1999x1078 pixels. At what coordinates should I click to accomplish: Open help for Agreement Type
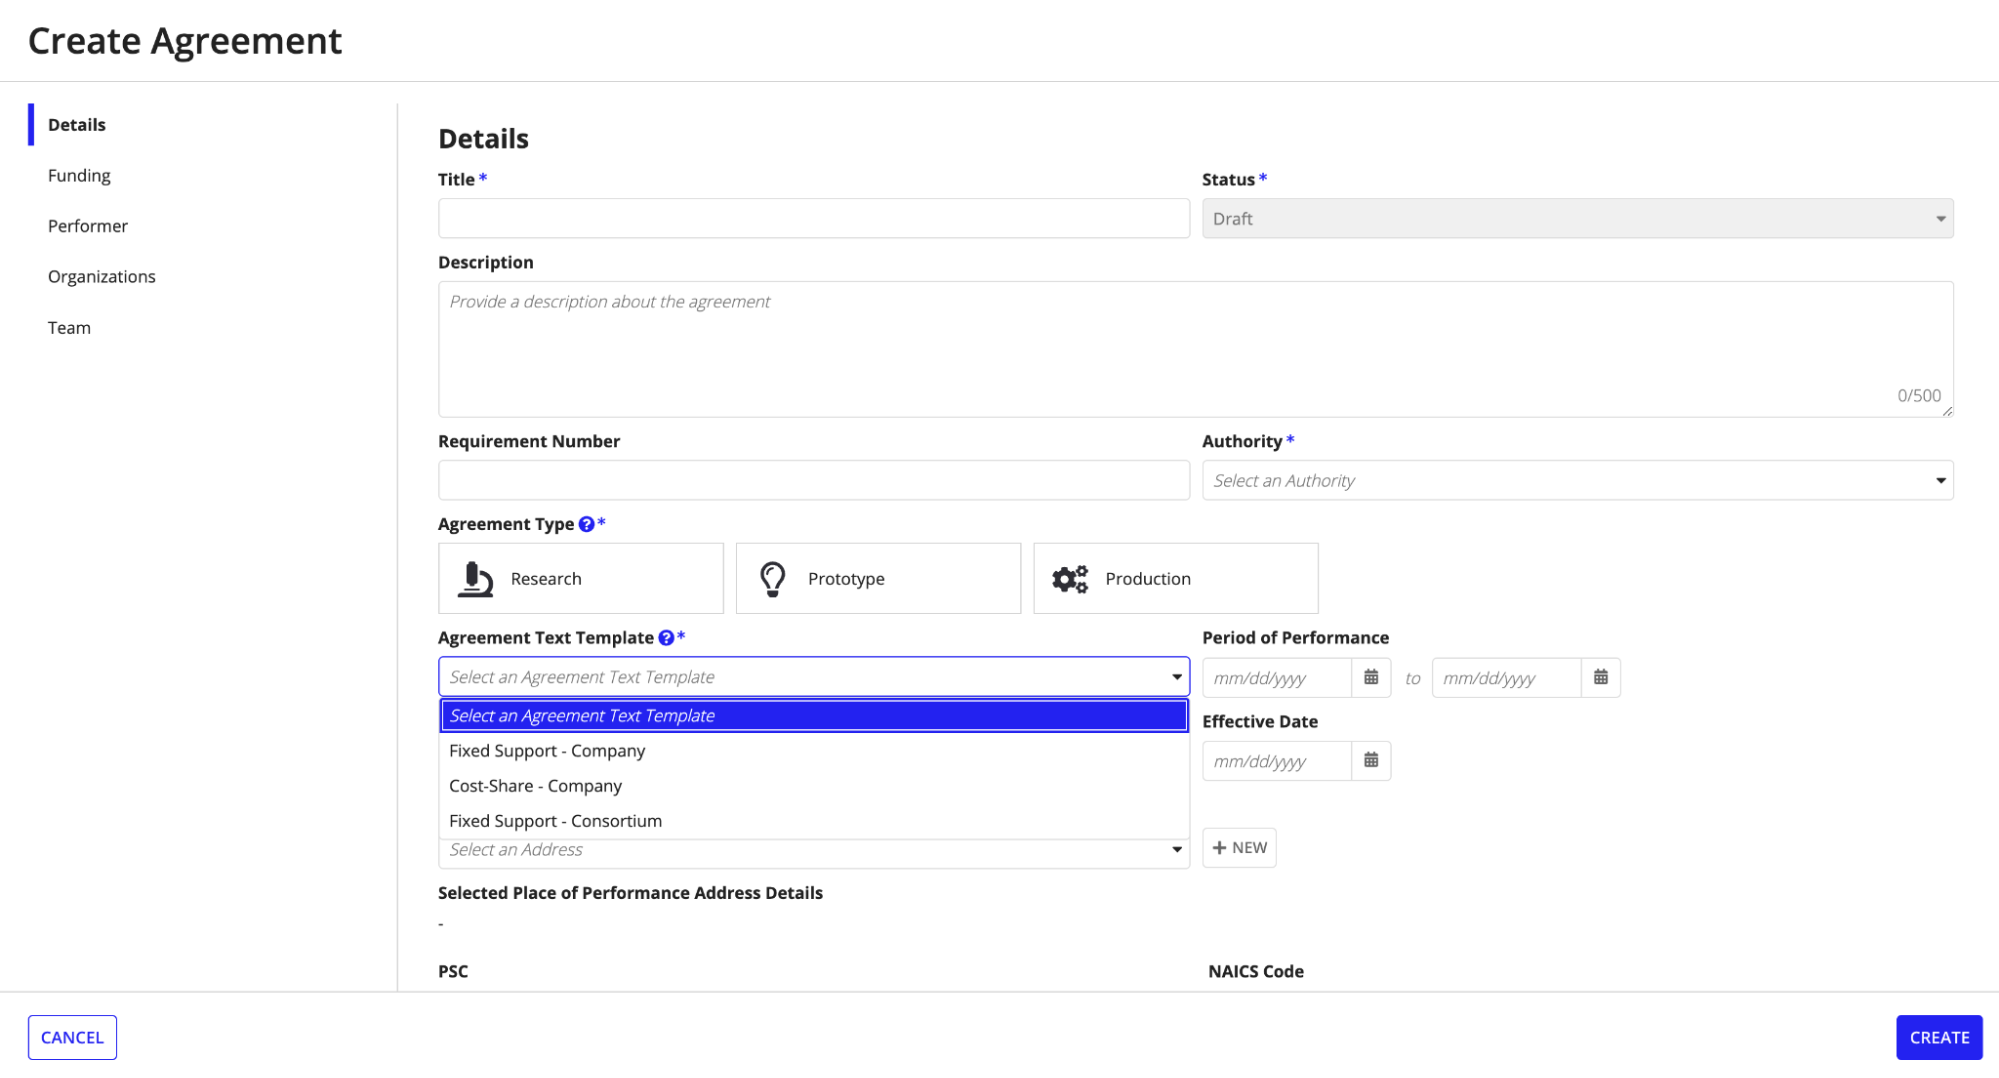(x=586, y=524)
